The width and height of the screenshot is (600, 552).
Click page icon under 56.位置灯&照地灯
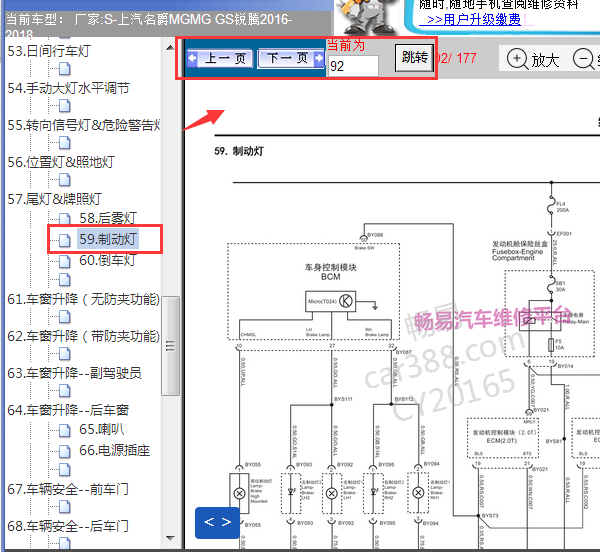point(65,180)
